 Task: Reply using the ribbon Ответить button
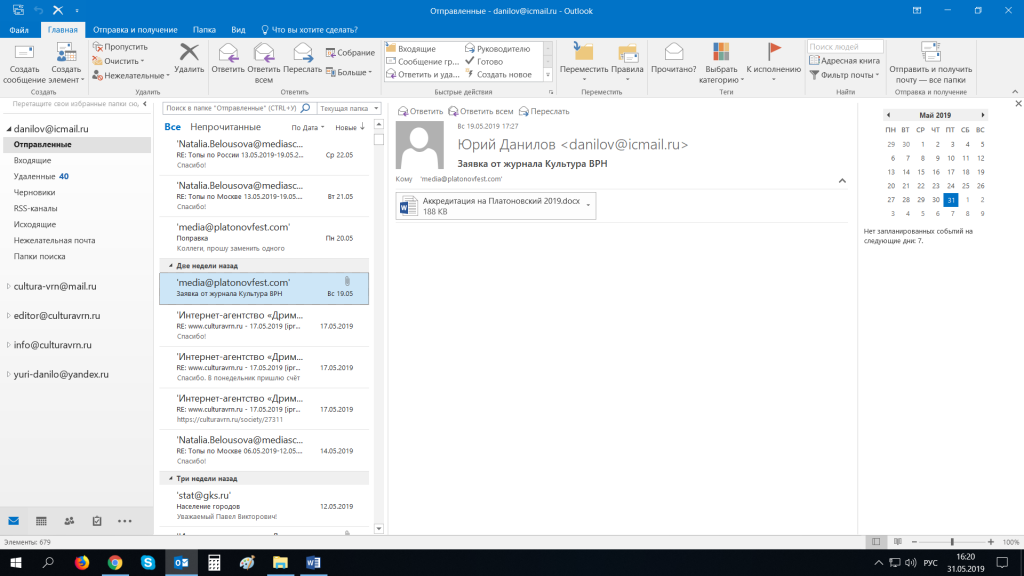click(228, 58)
